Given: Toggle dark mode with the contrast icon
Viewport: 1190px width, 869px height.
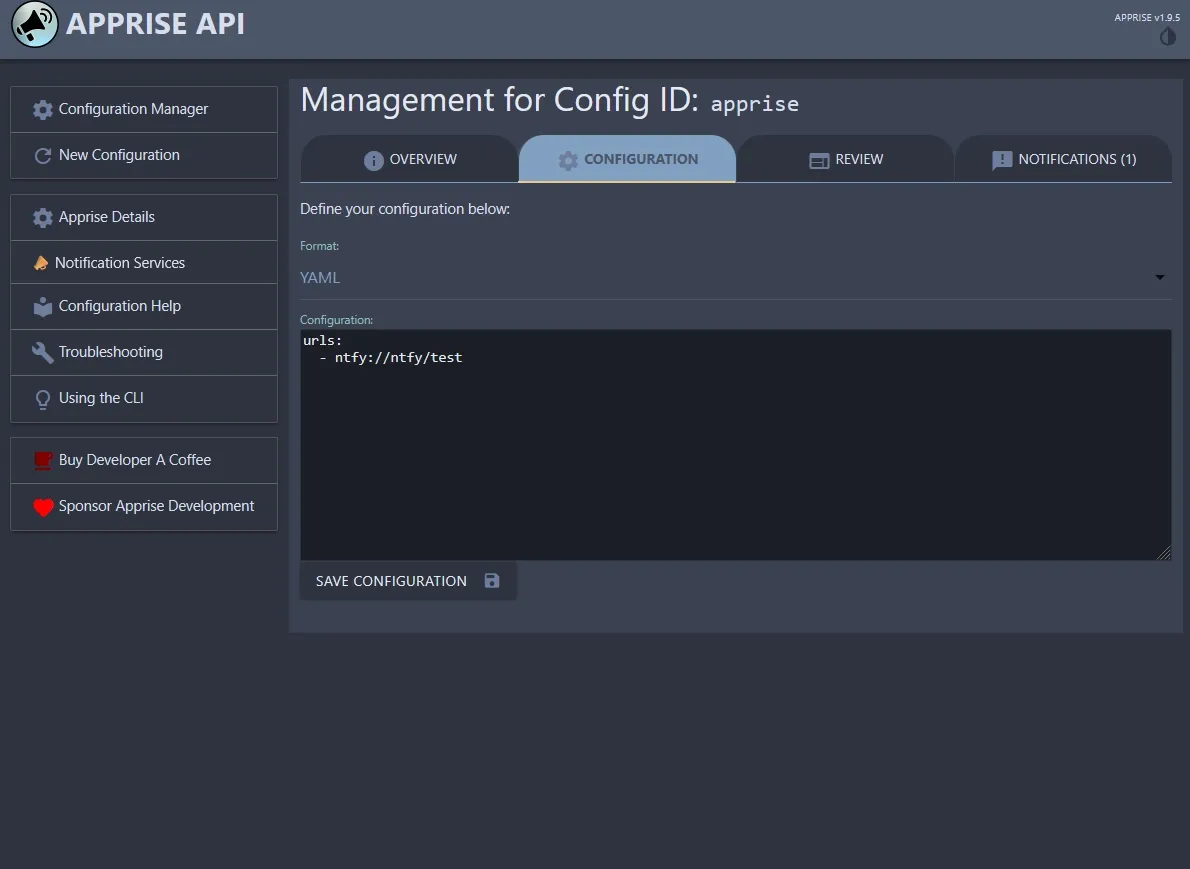Looking at the screenshot, I should (x=1167, y=36).
